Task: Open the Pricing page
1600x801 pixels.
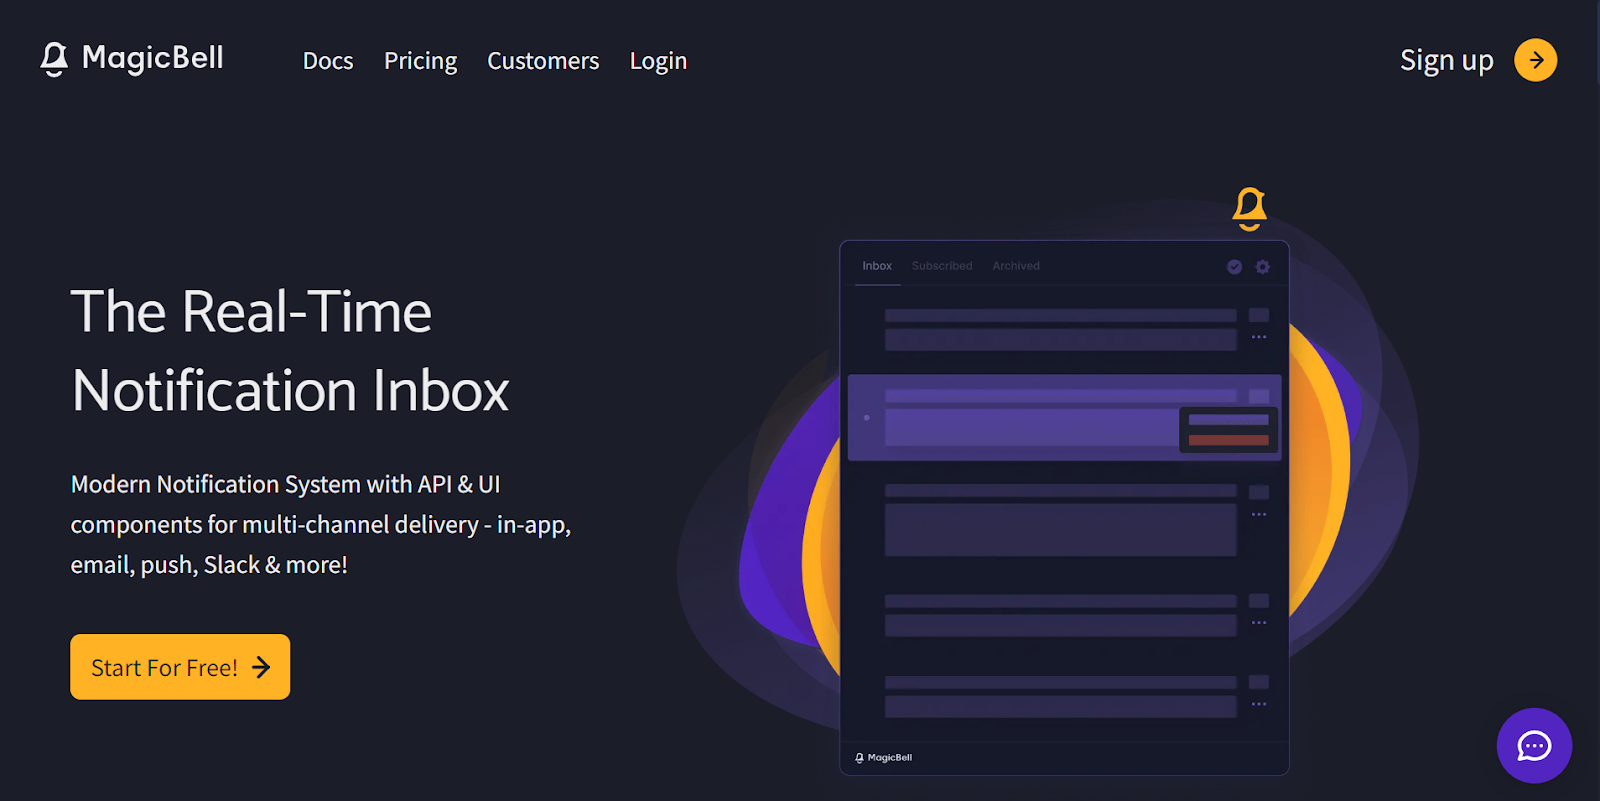Action: click(x=420, y=61)
